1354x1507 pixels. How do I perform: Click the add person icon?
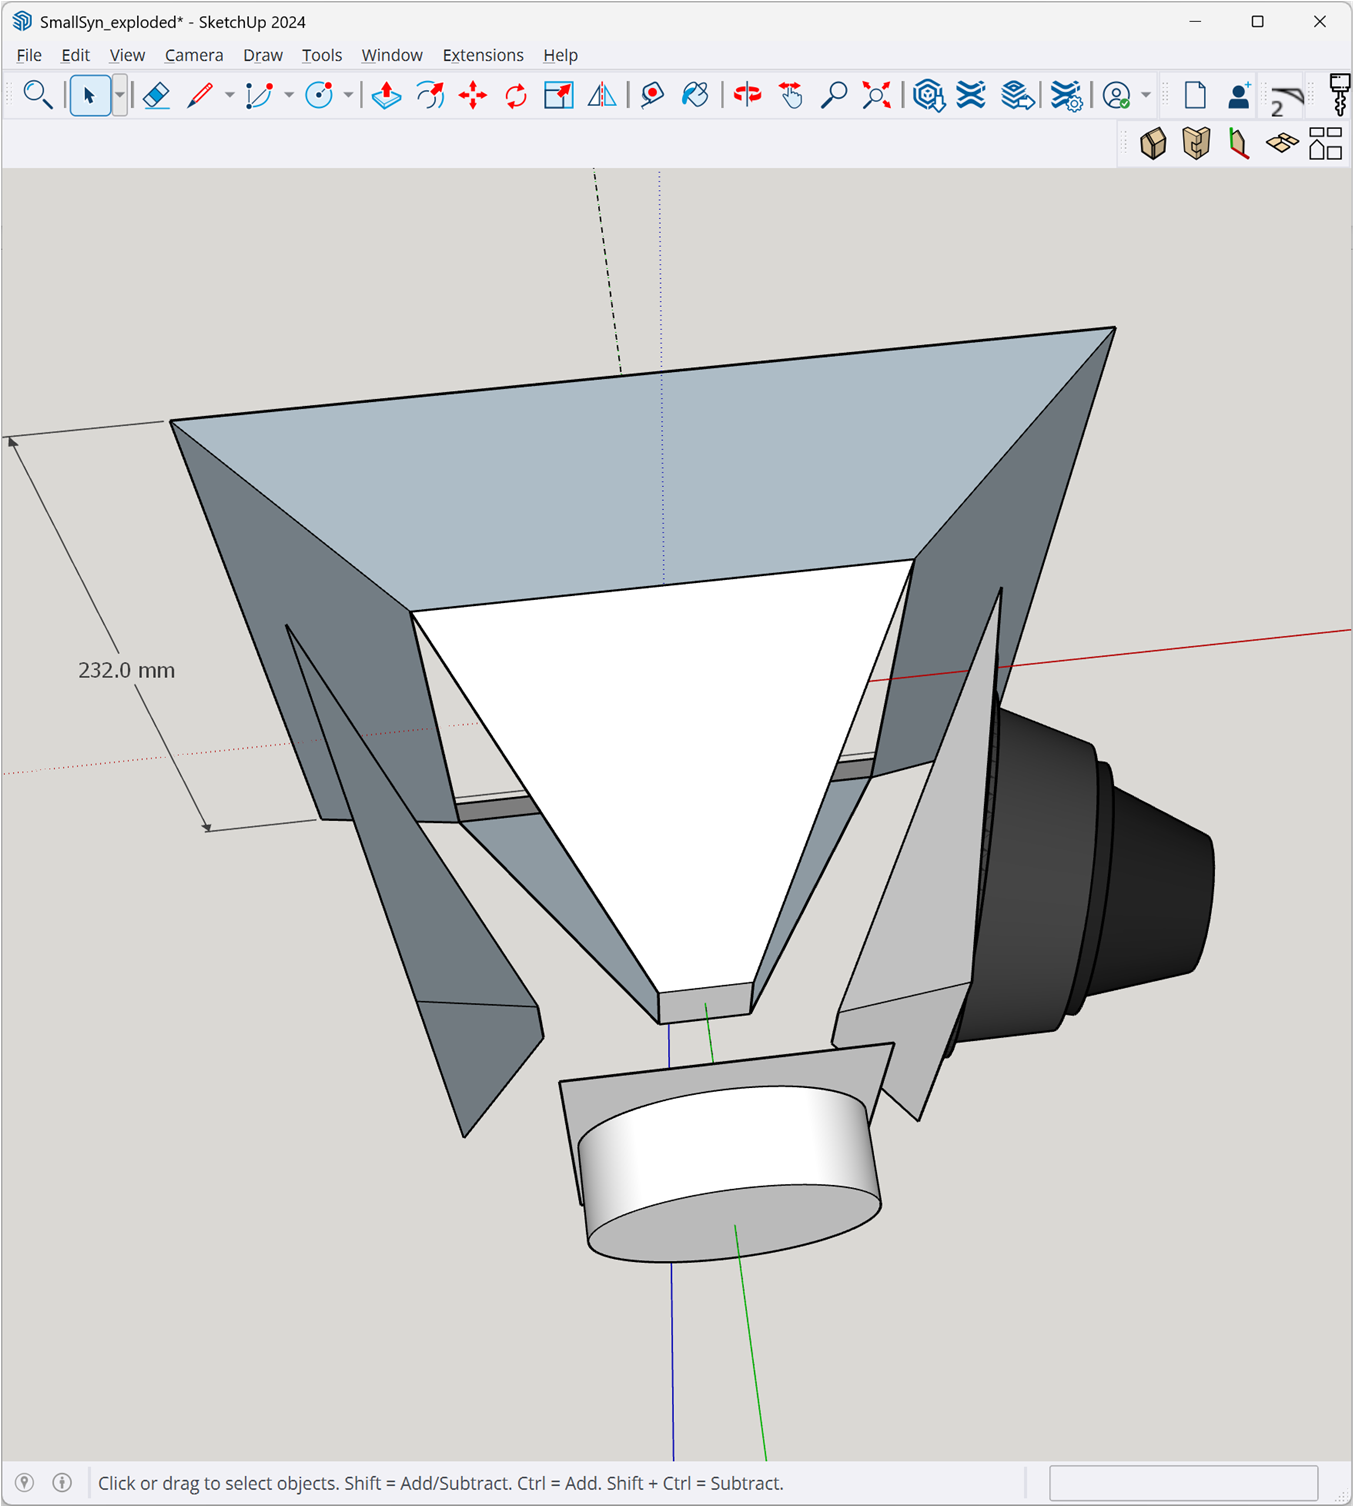1239,95
